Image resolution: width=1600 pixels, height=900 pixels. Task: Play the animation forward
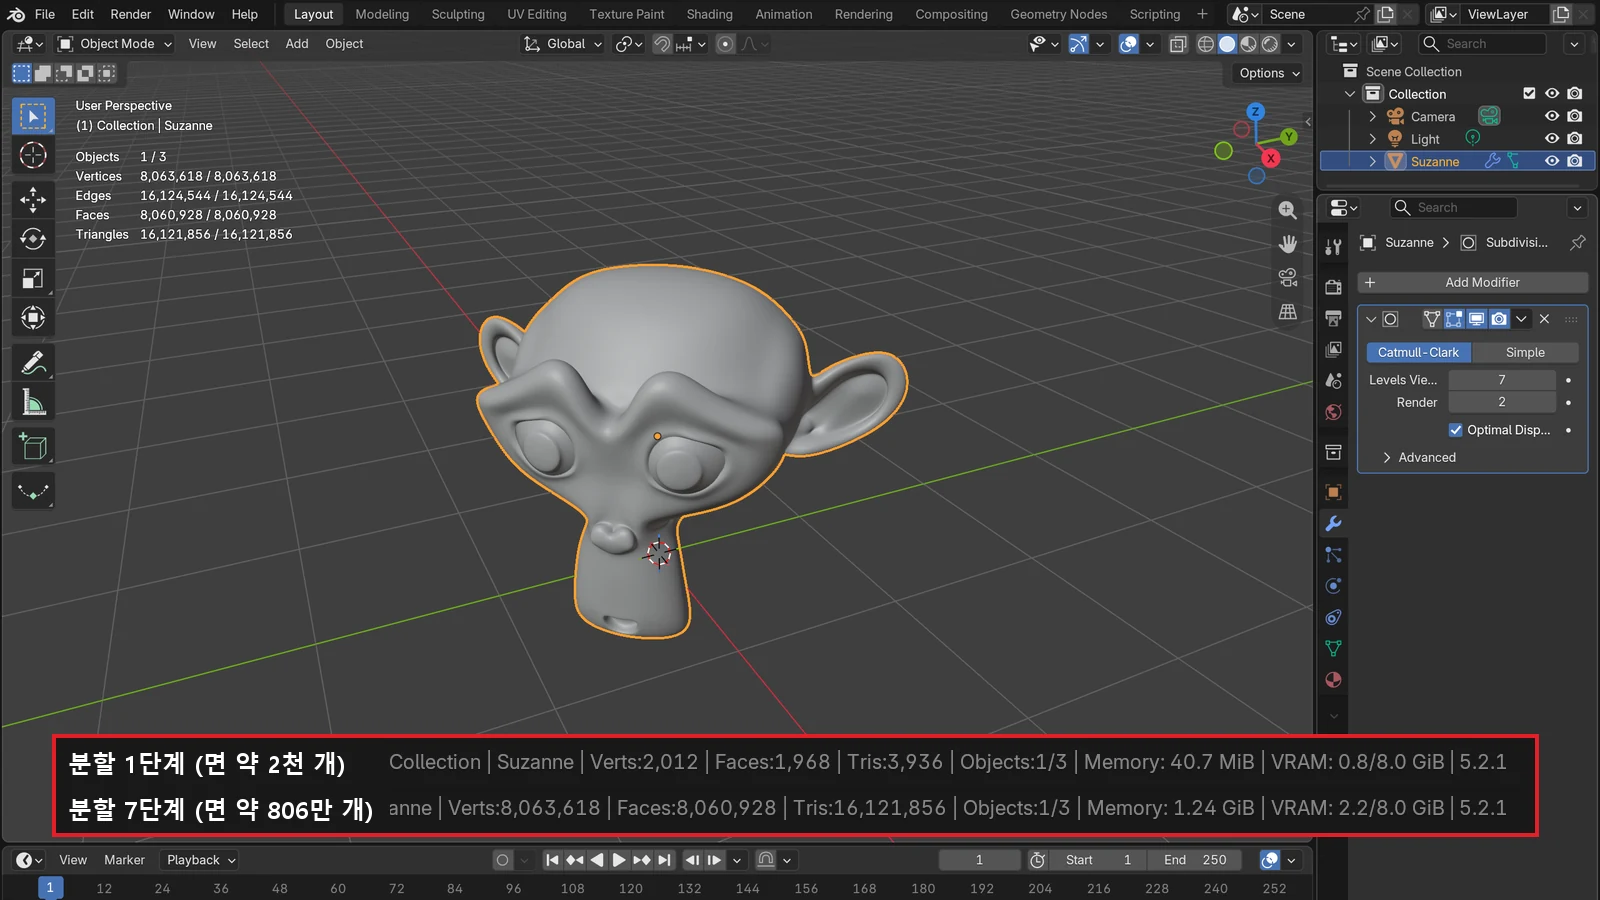coord(619,860)
